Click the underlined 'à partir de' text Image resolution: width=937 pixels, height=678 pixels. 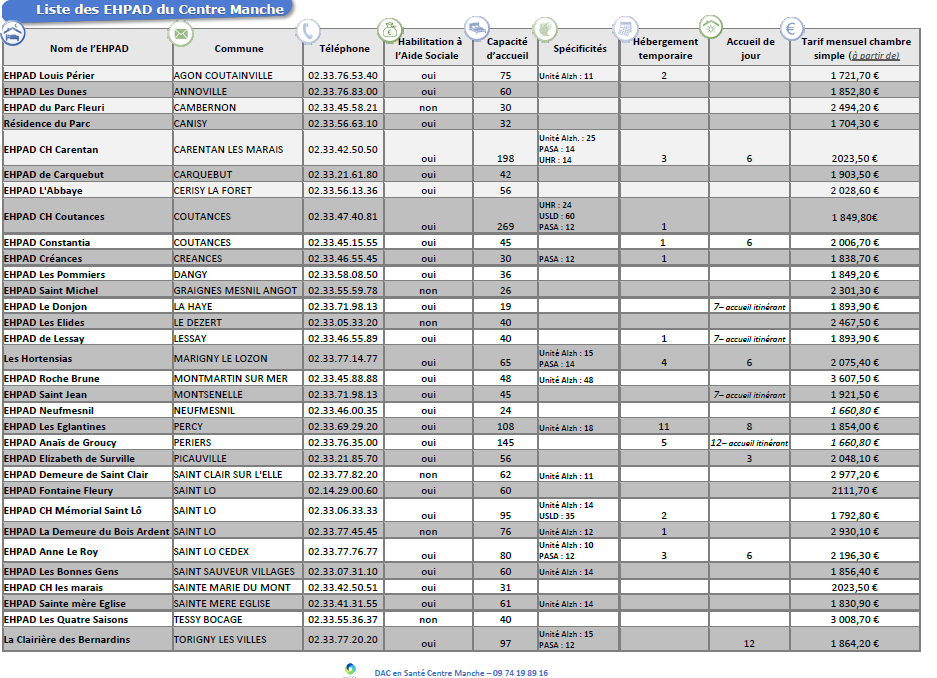coord(875,56)
